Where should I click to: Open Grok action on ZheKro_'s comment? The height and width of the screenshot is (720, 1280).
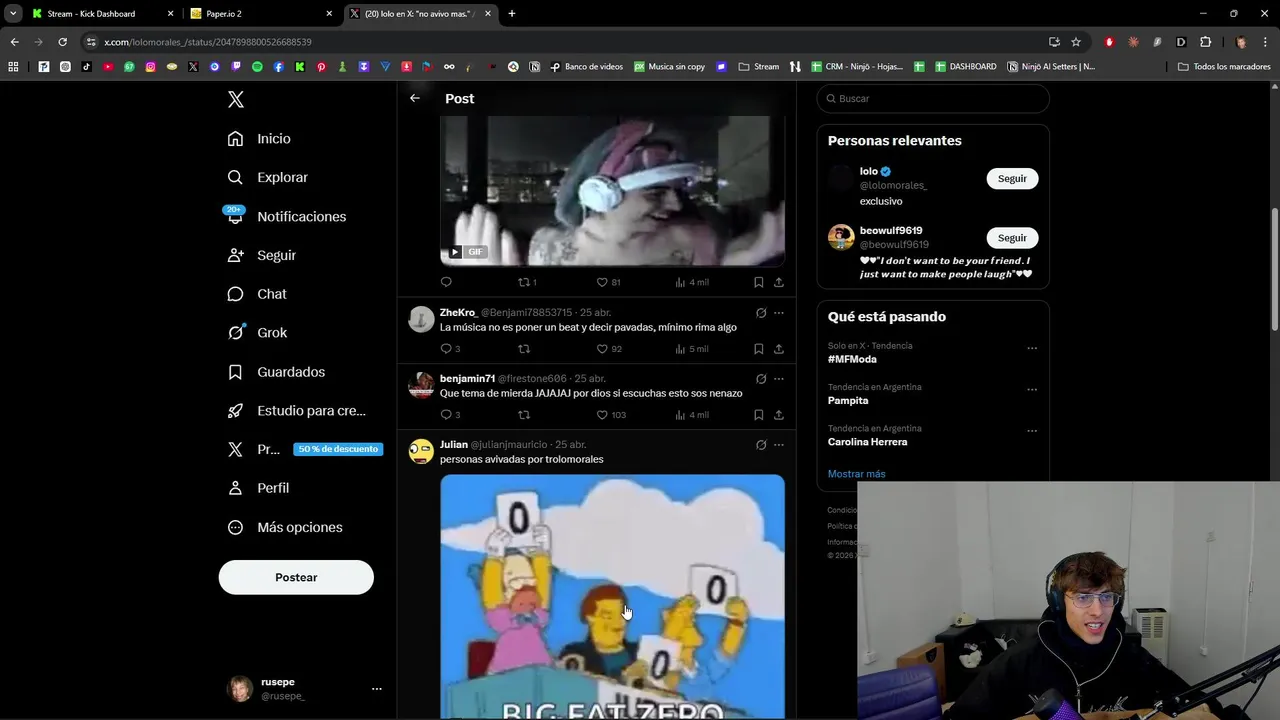point(761,313)
